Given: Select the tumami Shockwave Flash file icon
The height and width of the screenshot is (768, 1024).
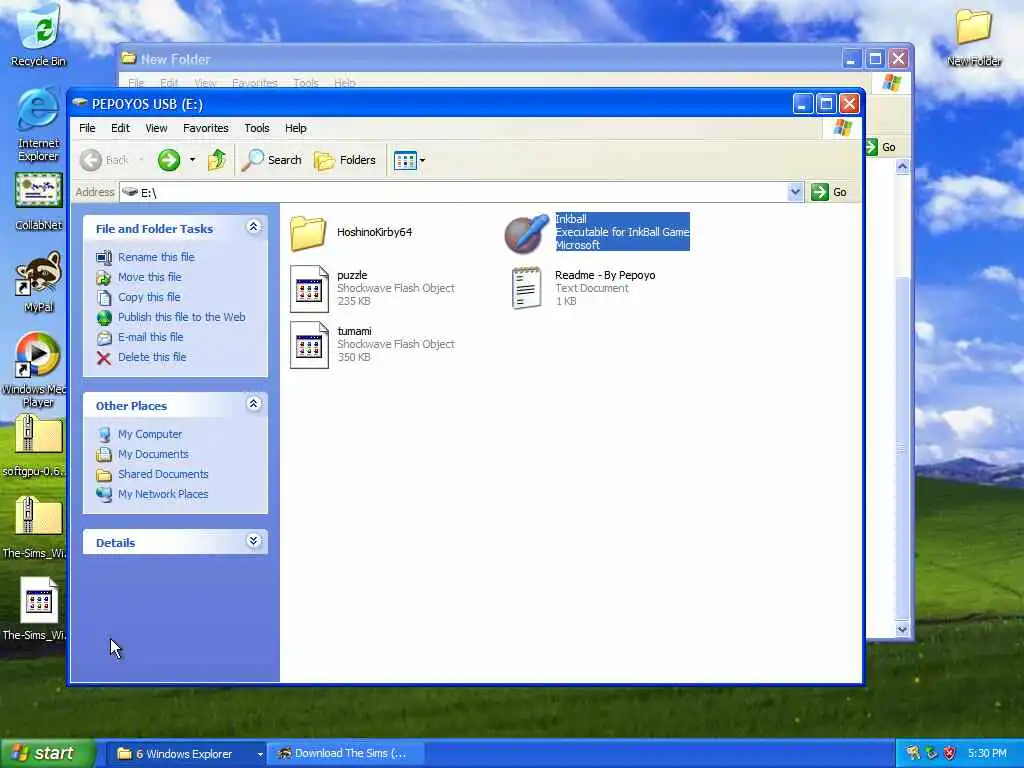Looking at the screenshot, I should 309,345.
